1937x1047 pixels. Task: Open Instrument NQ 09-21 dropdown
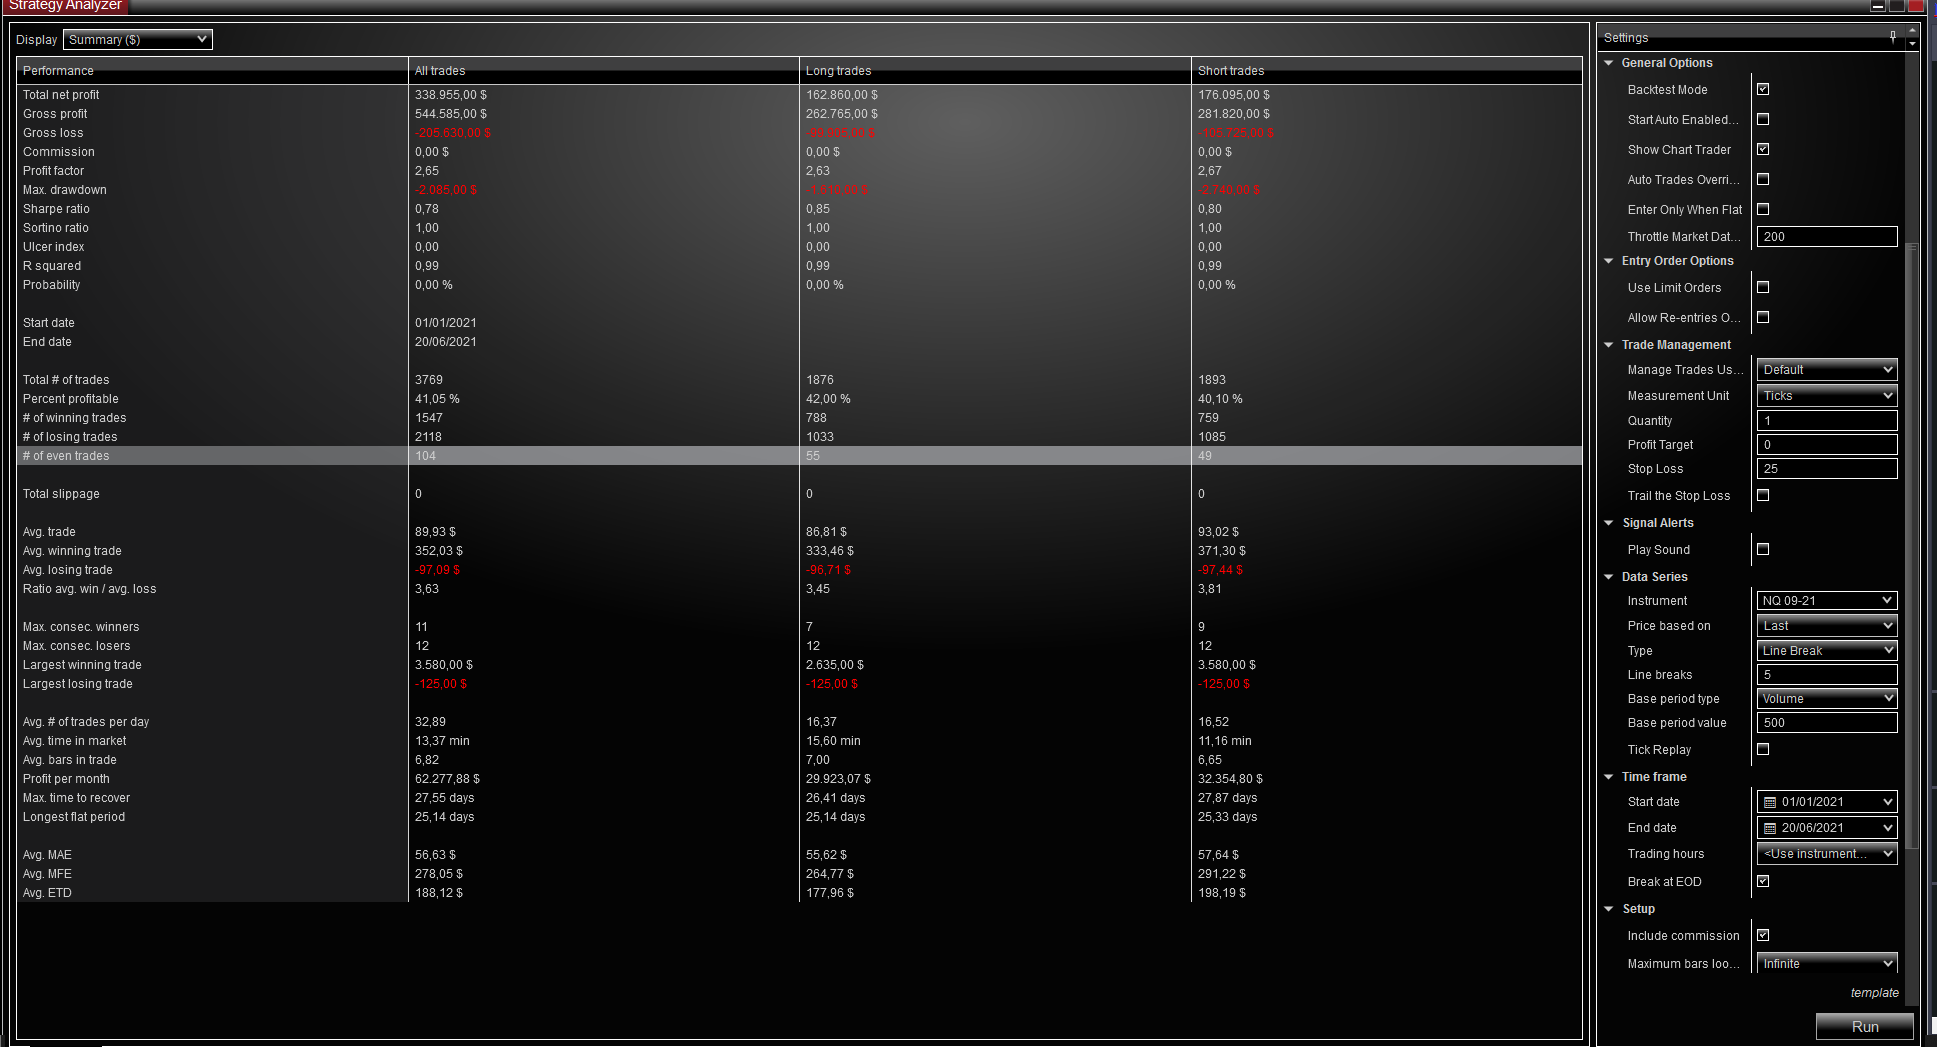(1827, 601)
